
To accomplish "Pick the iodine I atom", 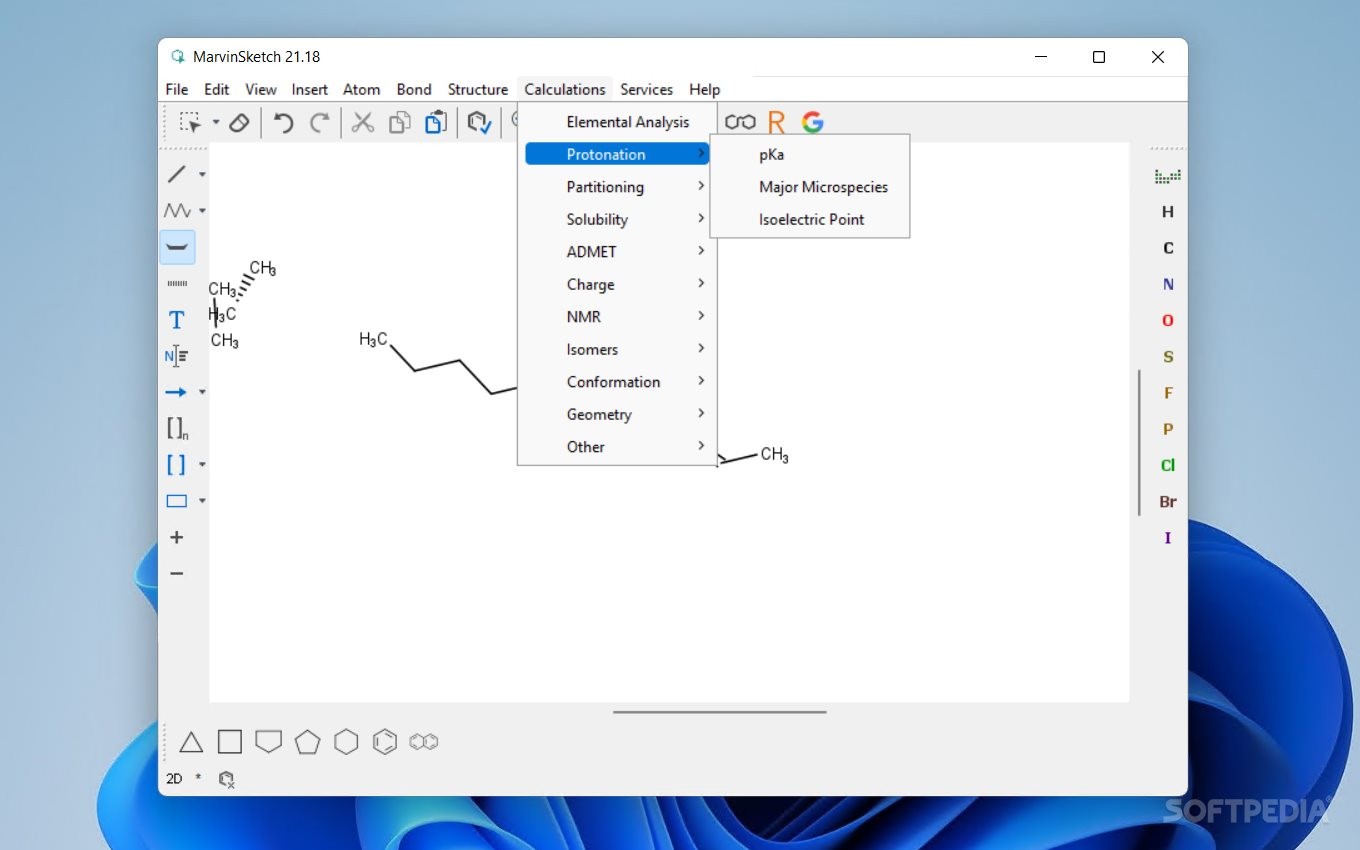I will click(1168, 538).
